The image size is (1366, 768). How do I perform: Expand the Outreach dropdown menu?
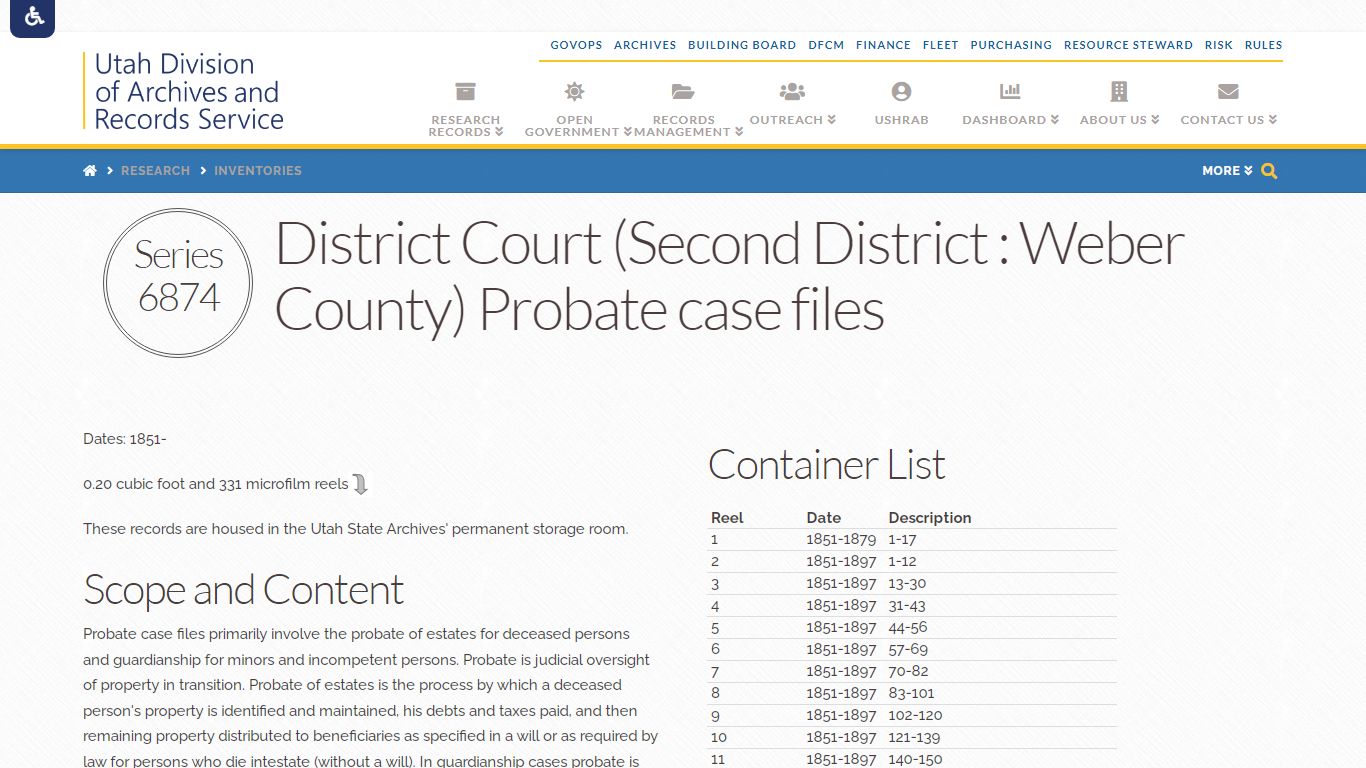793,120
